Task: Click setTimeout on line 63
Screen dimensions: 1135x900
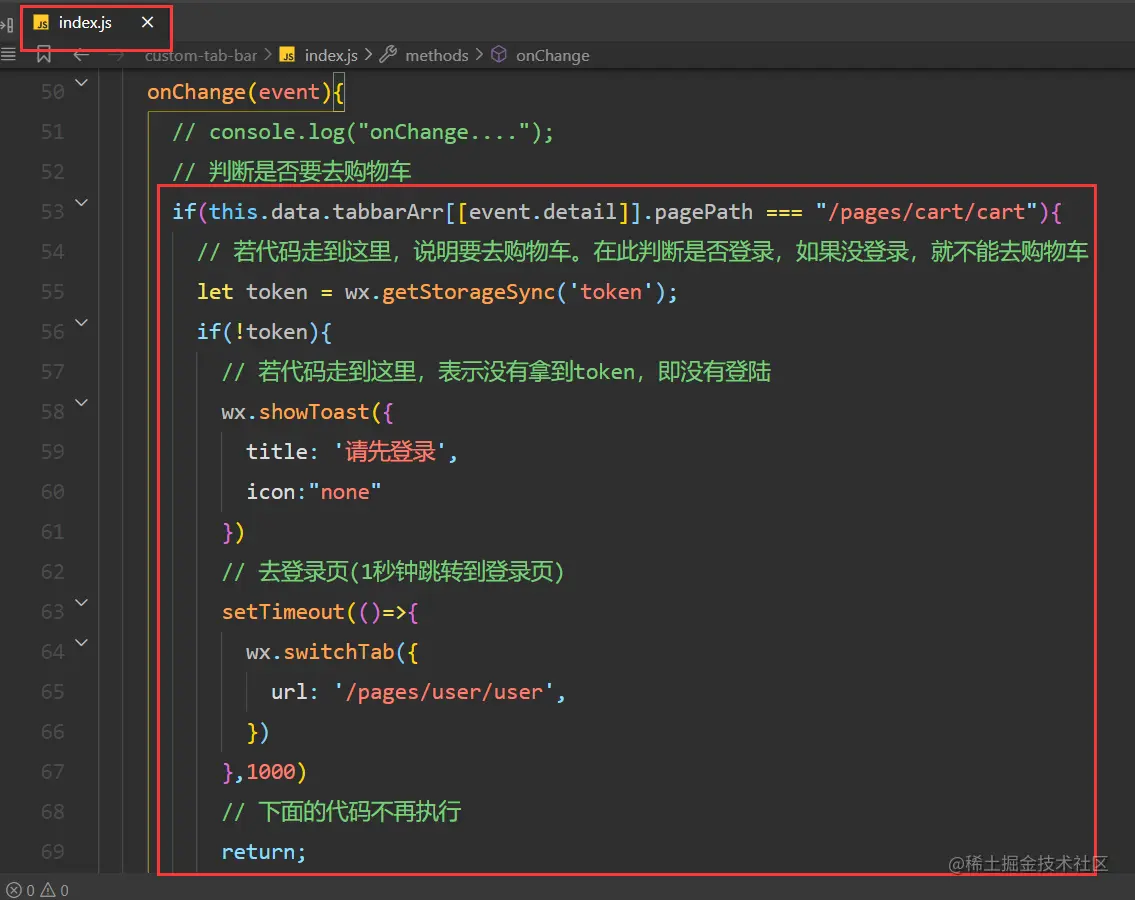Action: pos(283,612)
